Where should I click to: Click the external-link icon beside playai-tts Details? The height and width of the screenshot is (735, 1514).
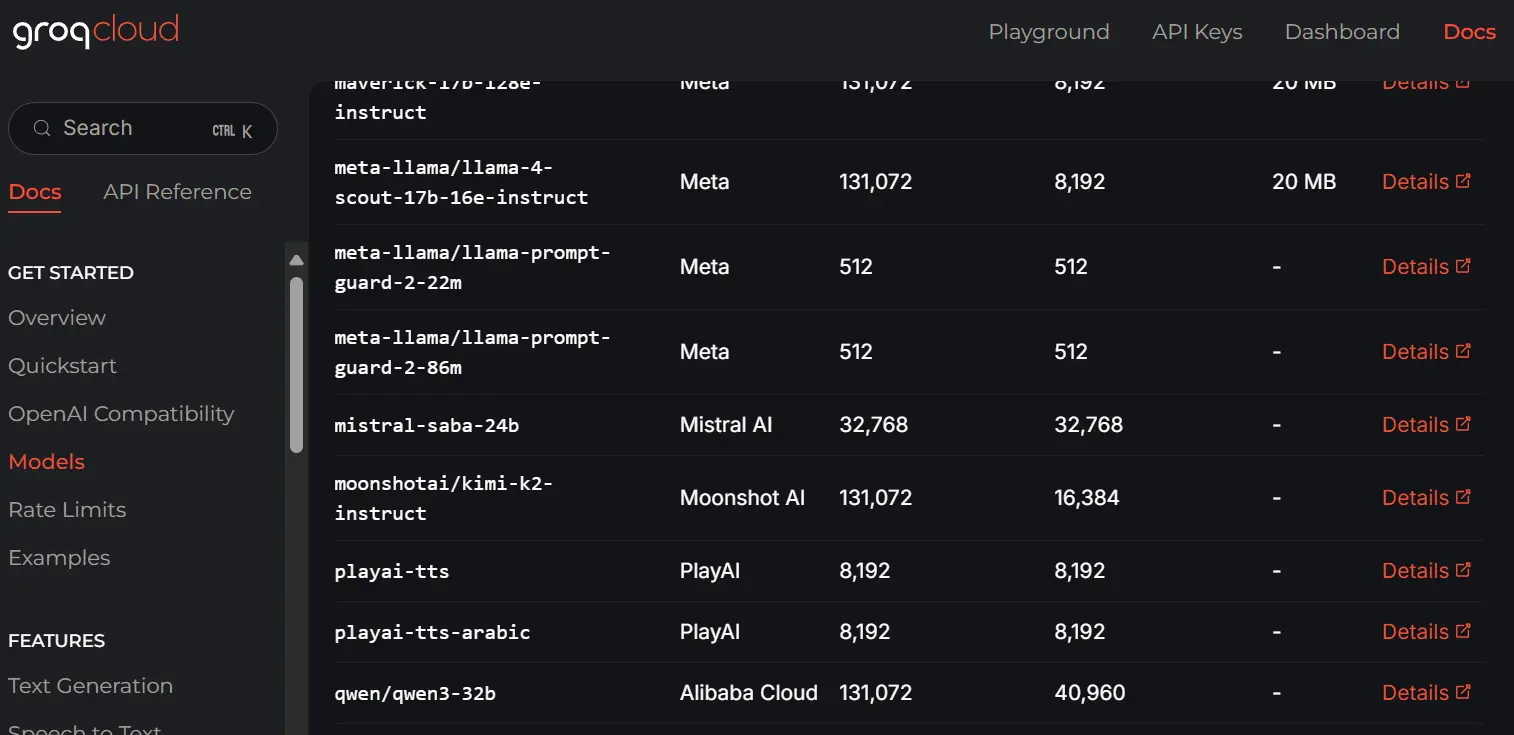click(1463, 570)
